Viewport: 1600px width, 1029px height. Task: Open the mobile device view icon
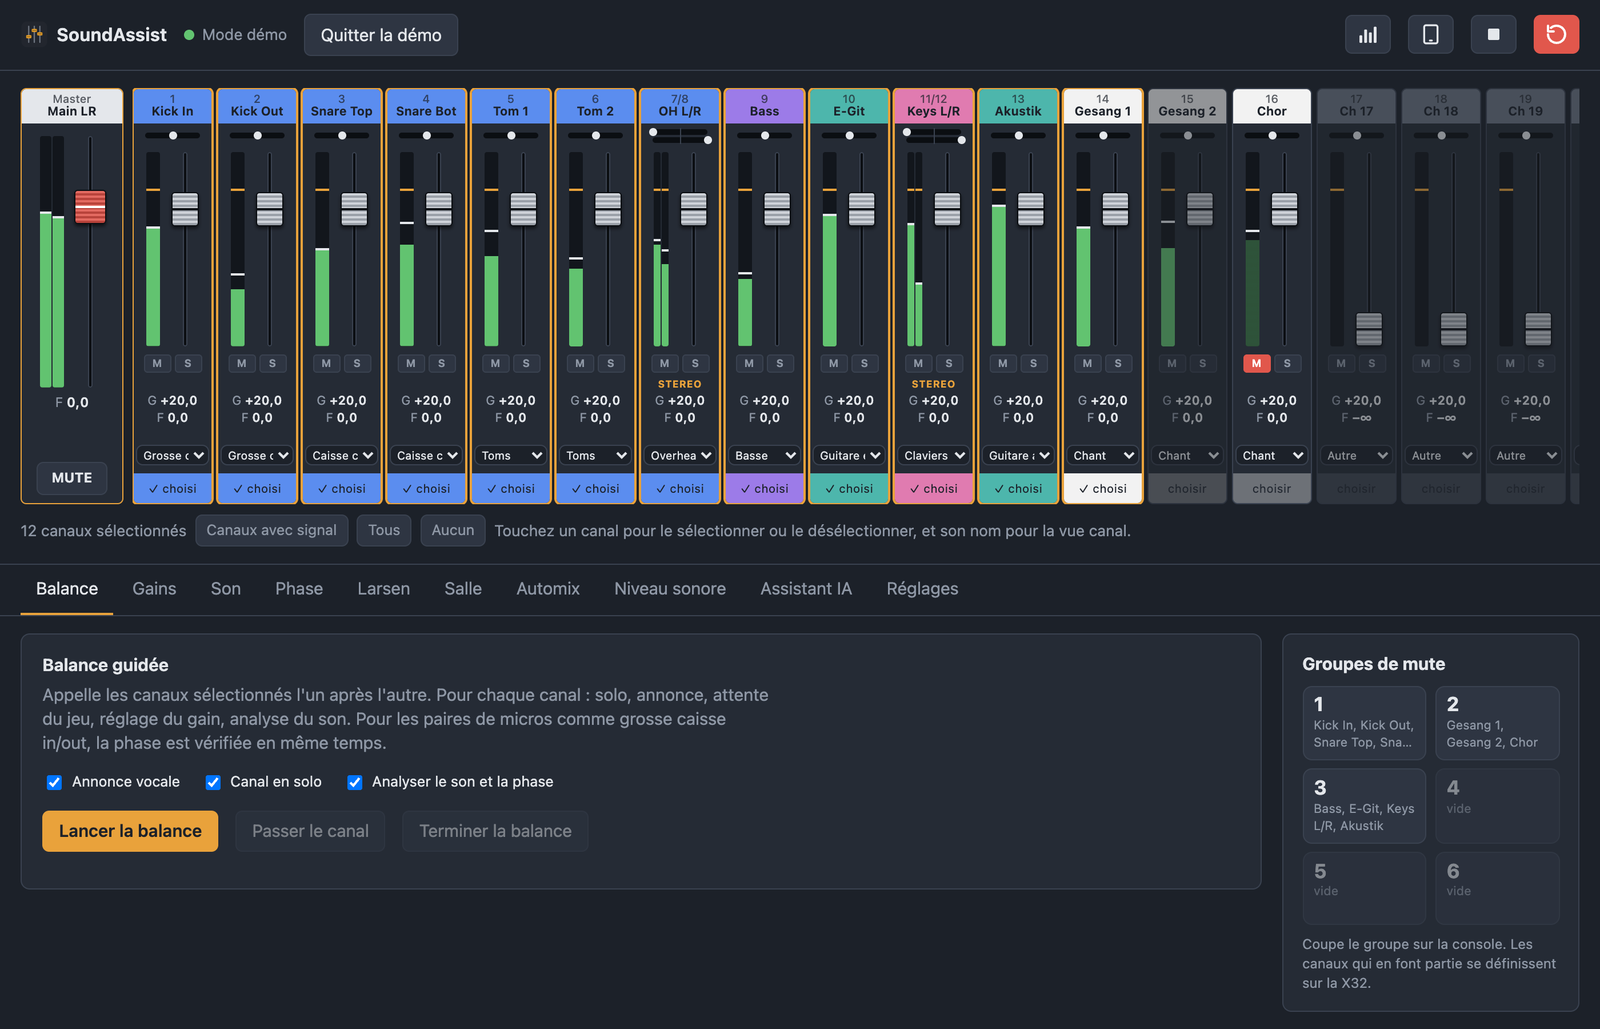pyautogui.click(x=1430, y=35)
